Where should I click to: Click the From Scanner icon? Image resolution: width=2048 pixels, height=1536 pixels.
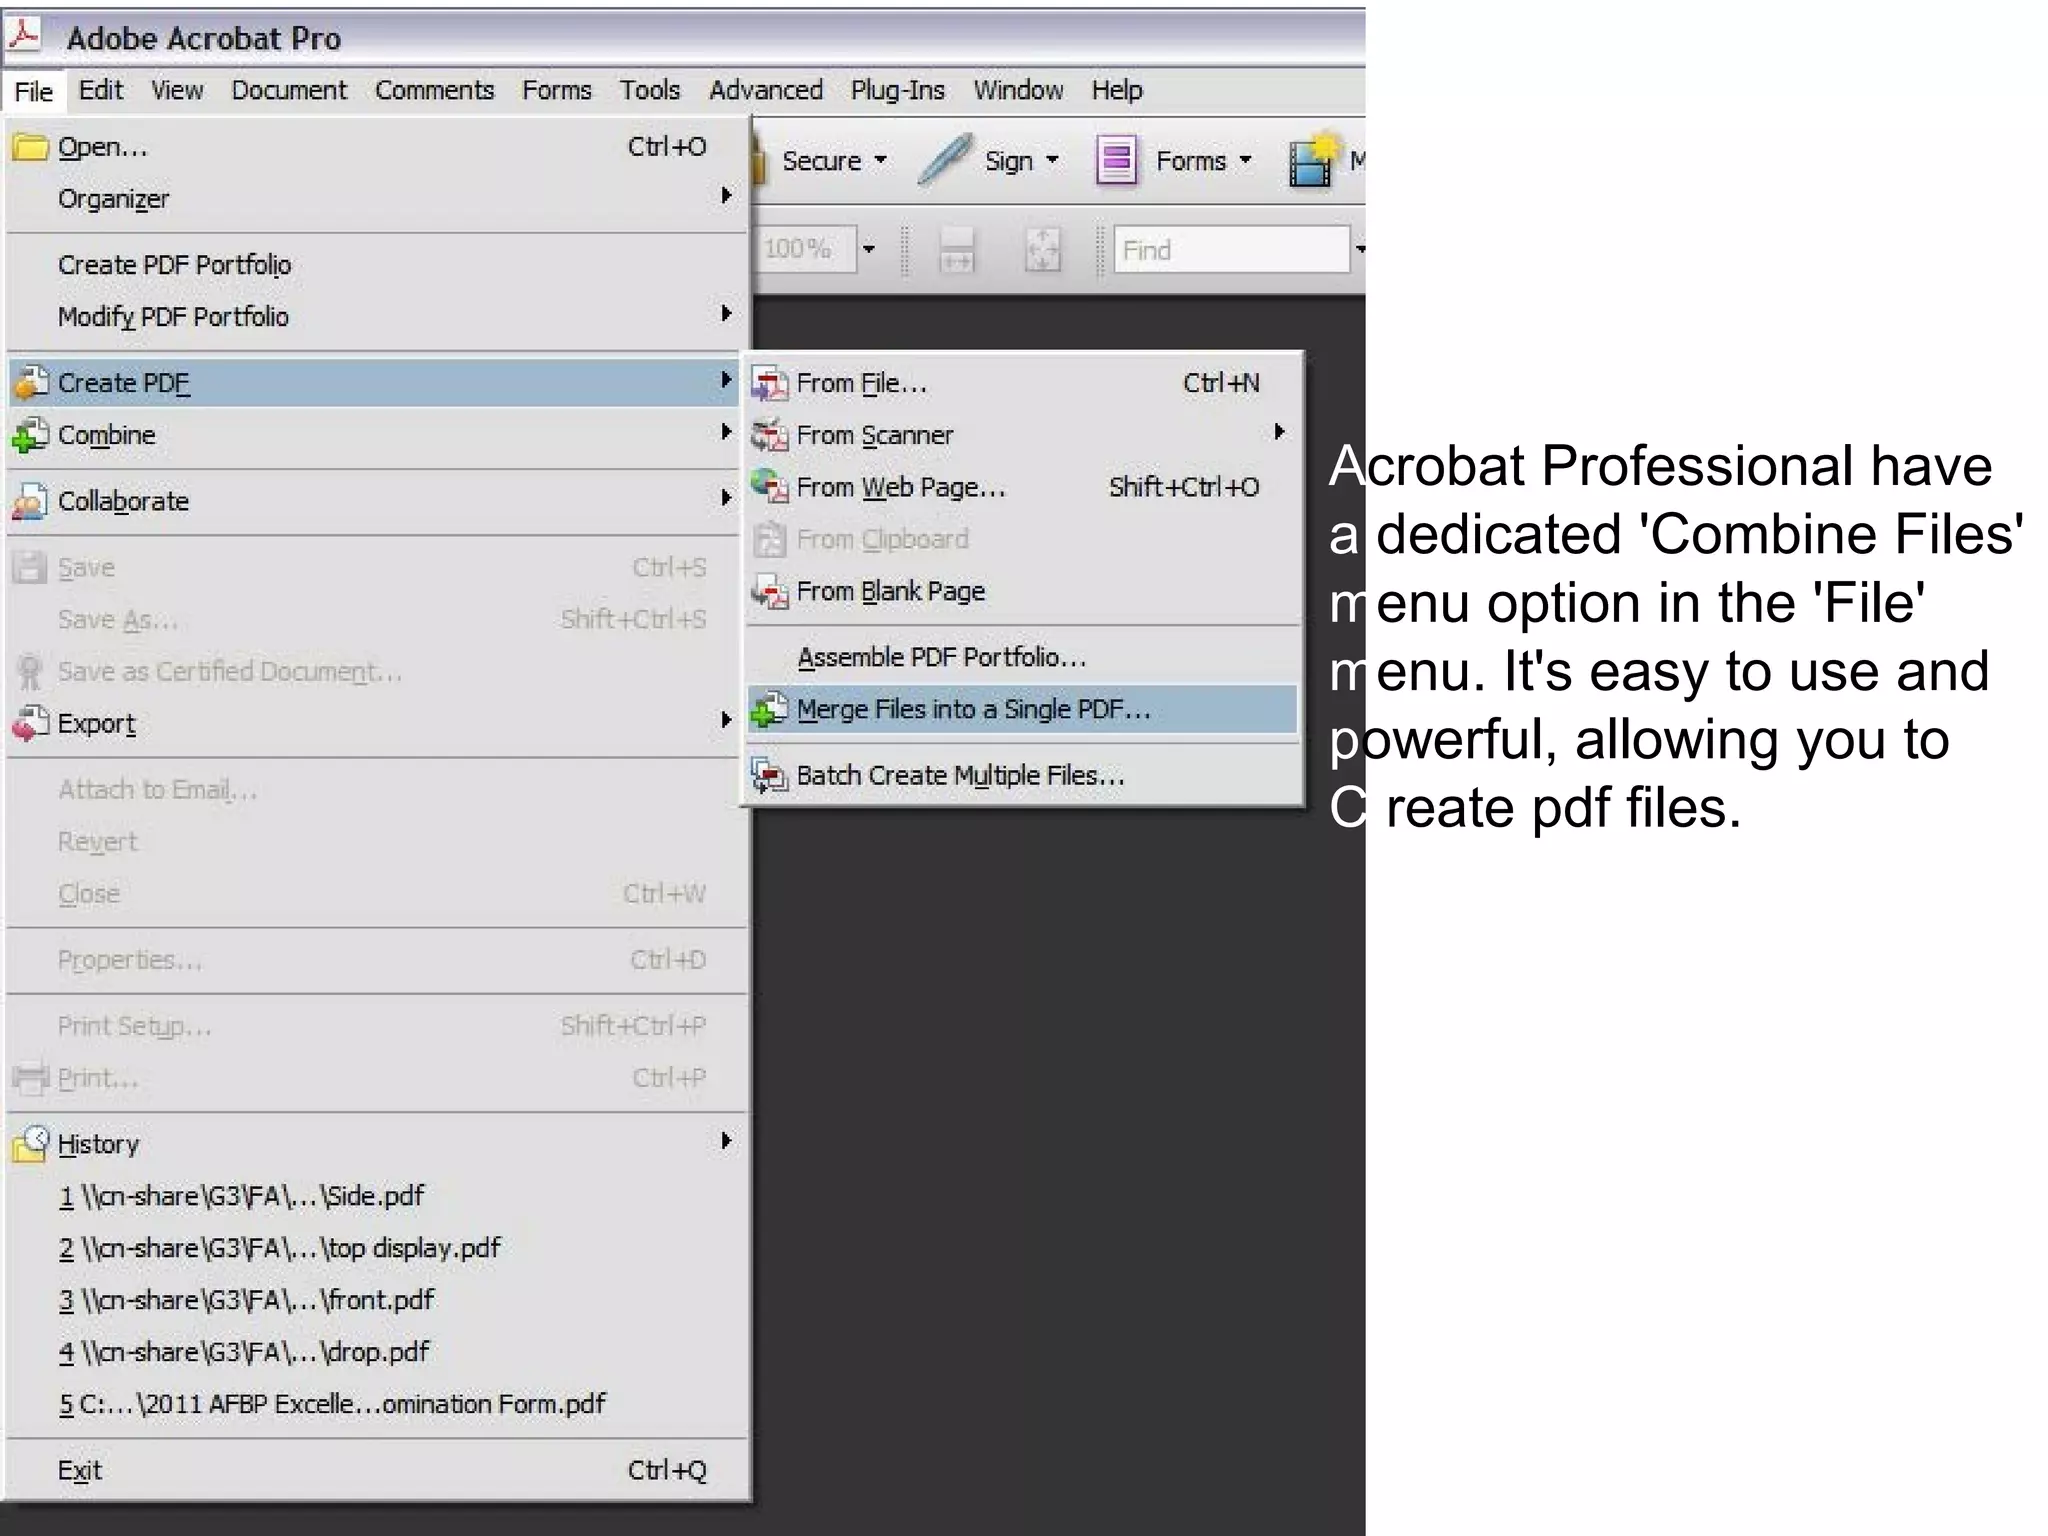[x=770, y=436]
